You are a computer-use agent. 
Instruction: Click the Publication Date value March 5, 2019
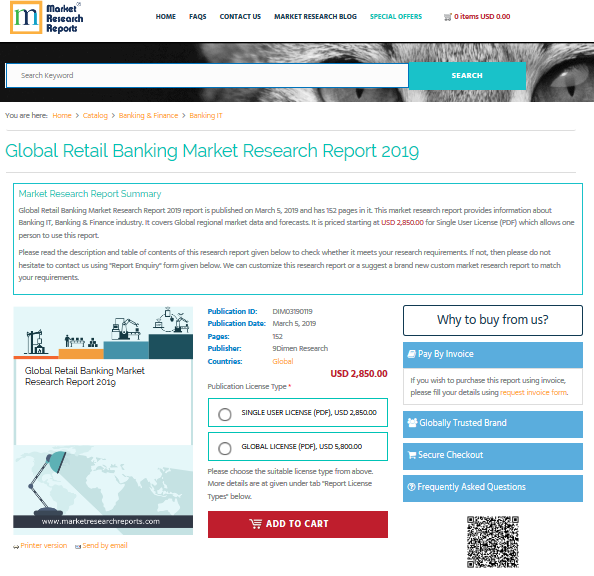[294, 324]
